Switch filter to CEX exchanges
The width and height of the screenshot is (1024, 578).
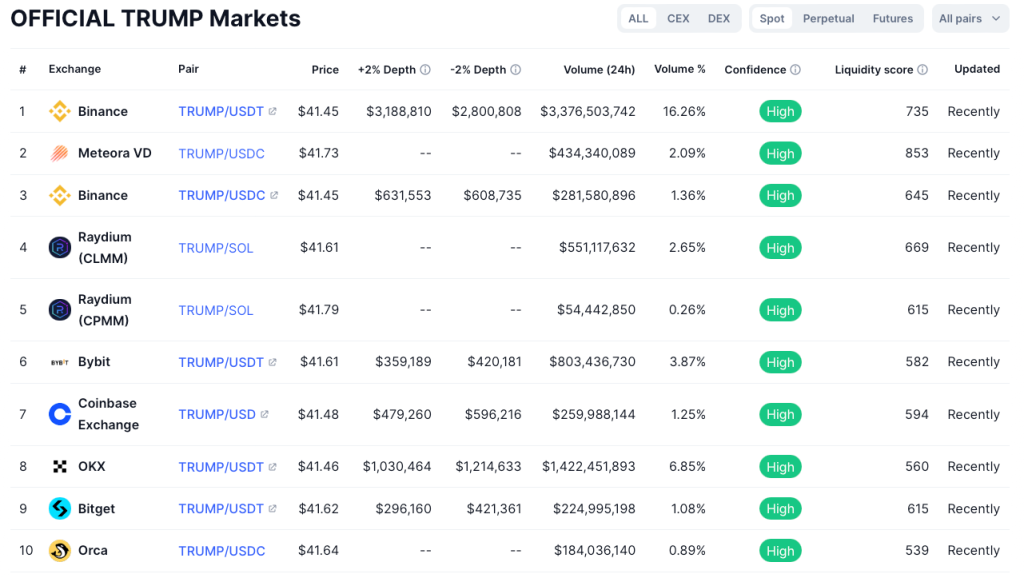coord(678,19)
